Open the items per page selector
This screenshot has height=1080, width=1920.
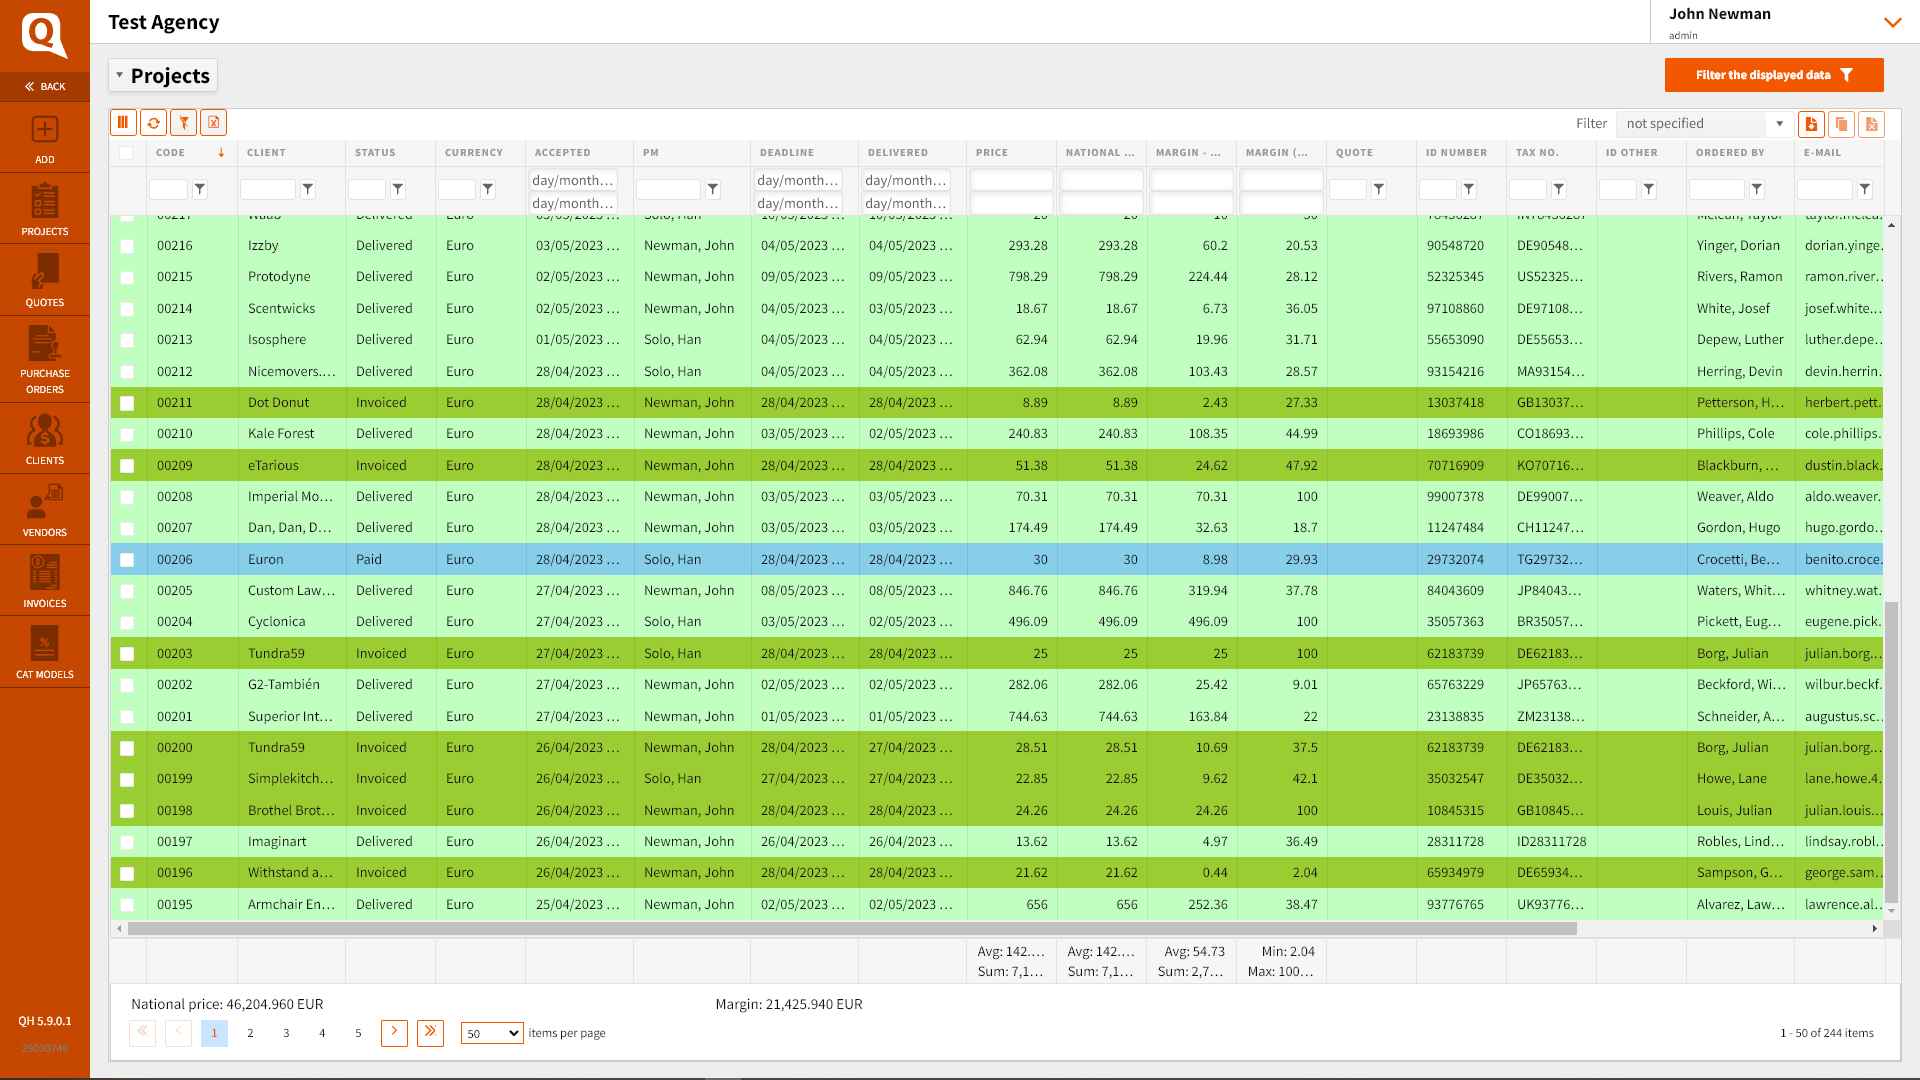(x=492, y=1033)
